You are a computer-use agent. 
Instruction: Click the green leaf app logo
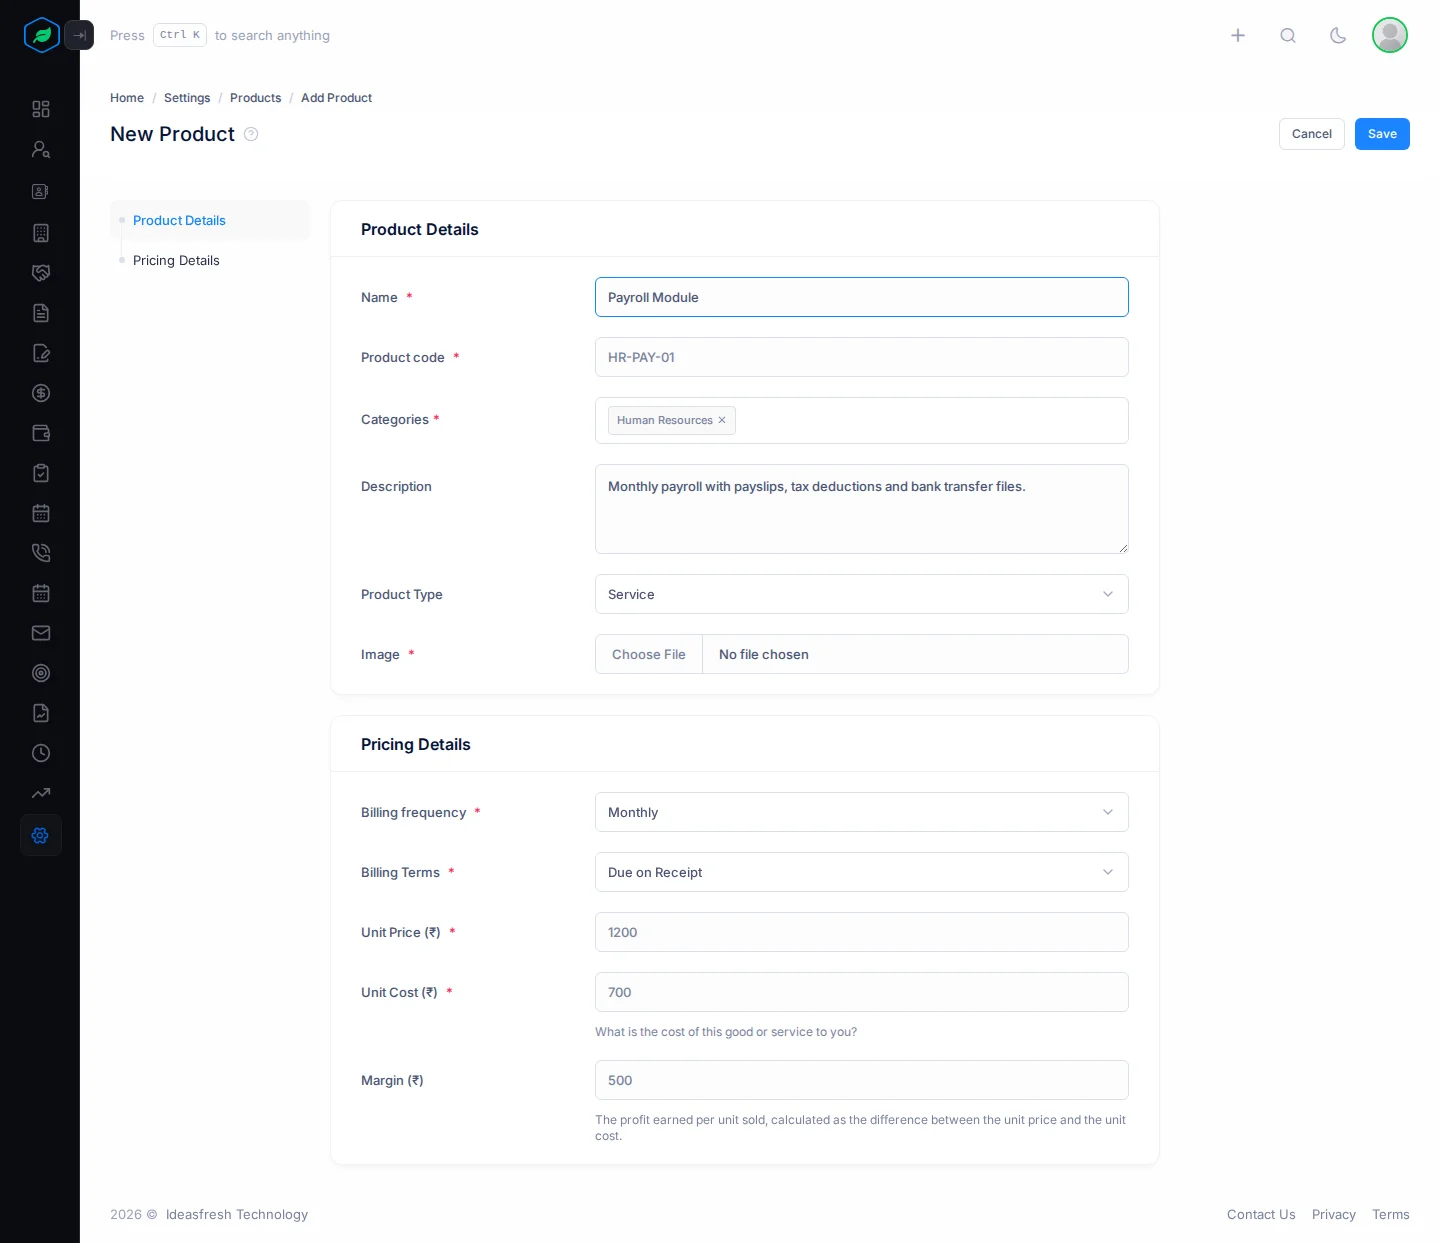(42, 35)
